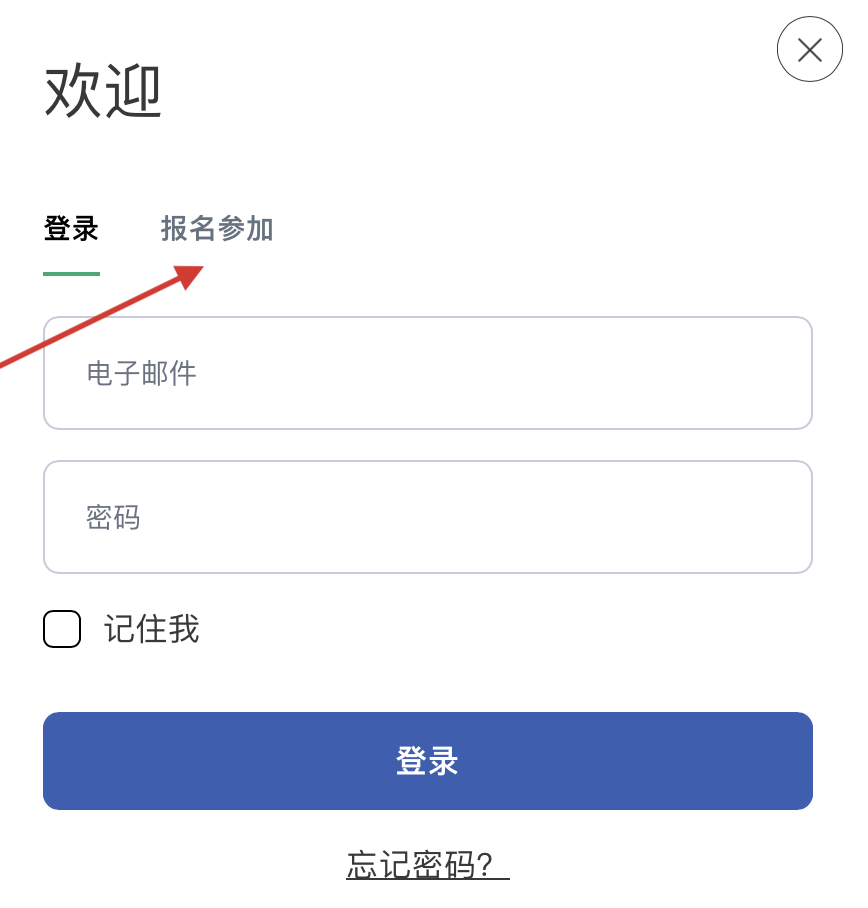Close the welcome dialog with the X icon
Viewport: 868px width, 908px height.
(809, 50)
